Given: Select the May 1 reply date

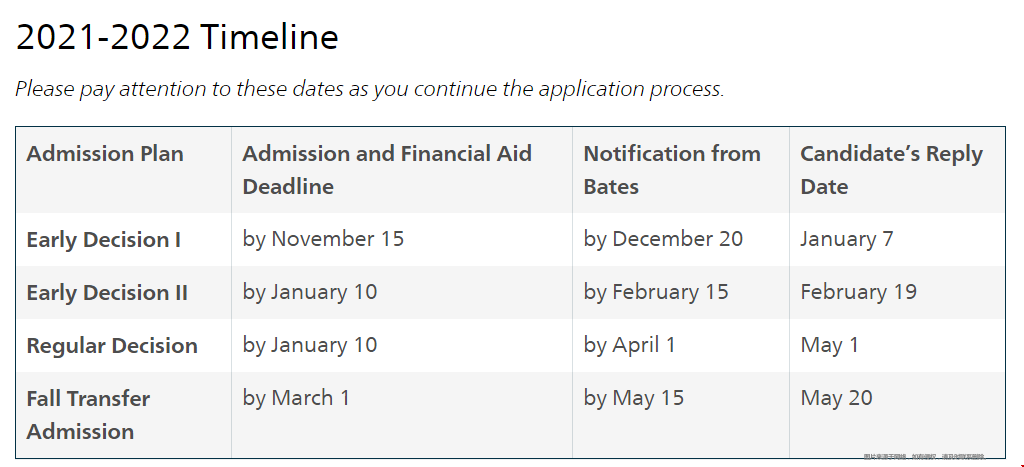Looking at the screenshot, I should pyautogui.click(x=829, y=345).
